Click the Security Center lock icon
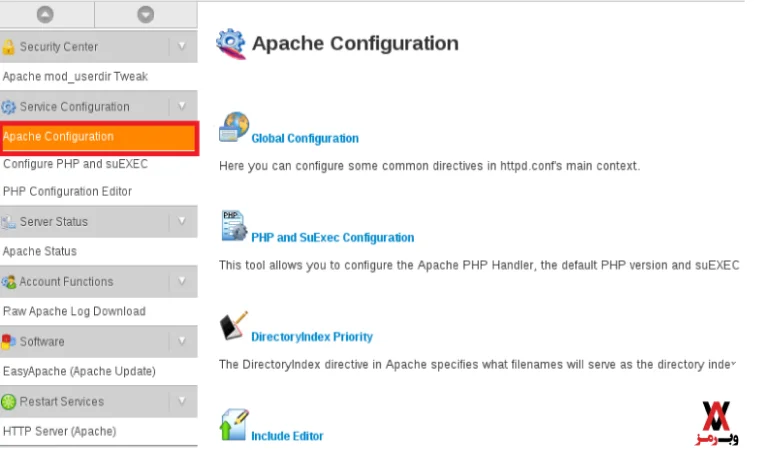 coord(8,47)
